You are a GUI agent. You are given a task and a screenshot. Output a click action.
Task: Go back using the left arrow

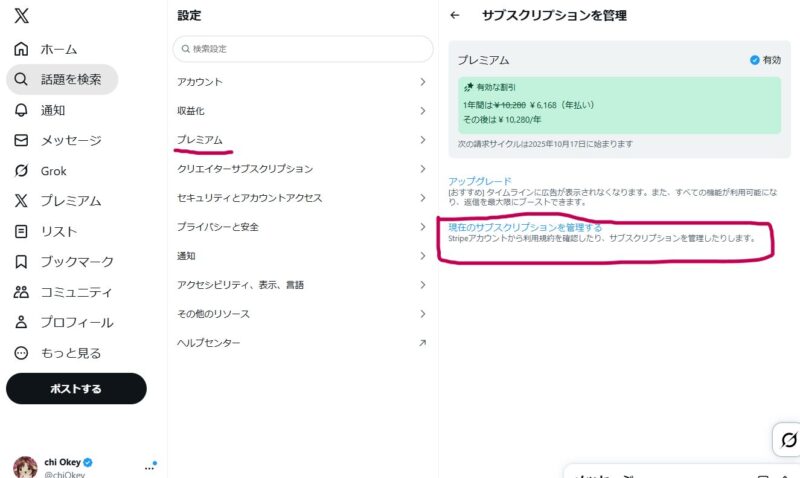pyautogui.click(x=455, y=16)
